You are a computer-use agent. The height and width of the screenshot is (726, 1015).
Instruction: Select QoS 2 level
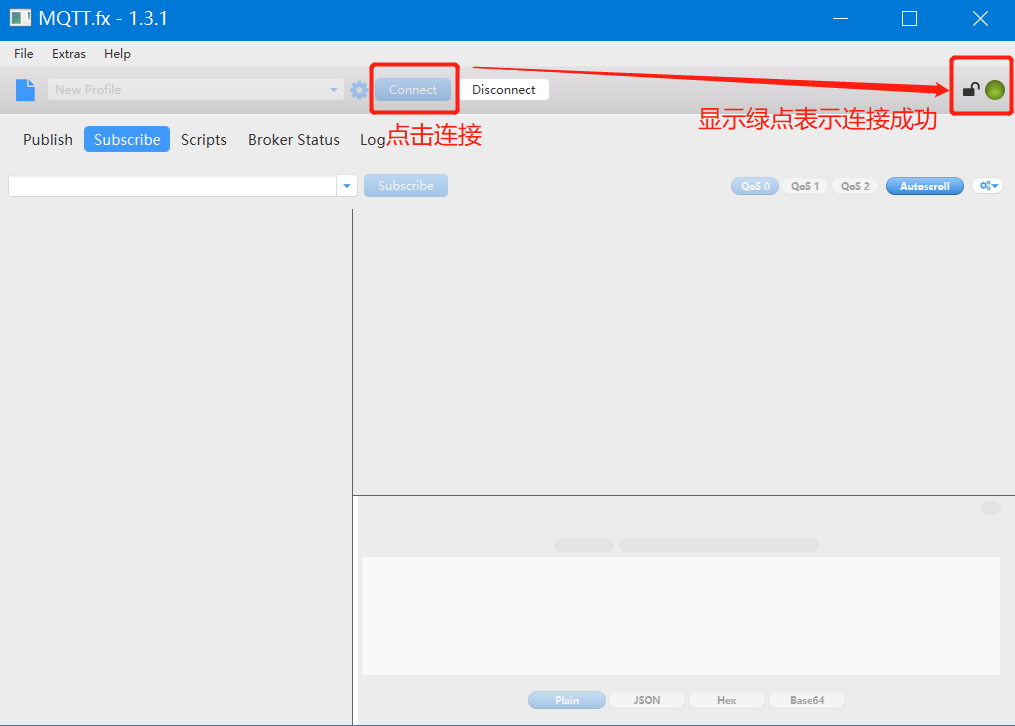(x=855, y=186)
